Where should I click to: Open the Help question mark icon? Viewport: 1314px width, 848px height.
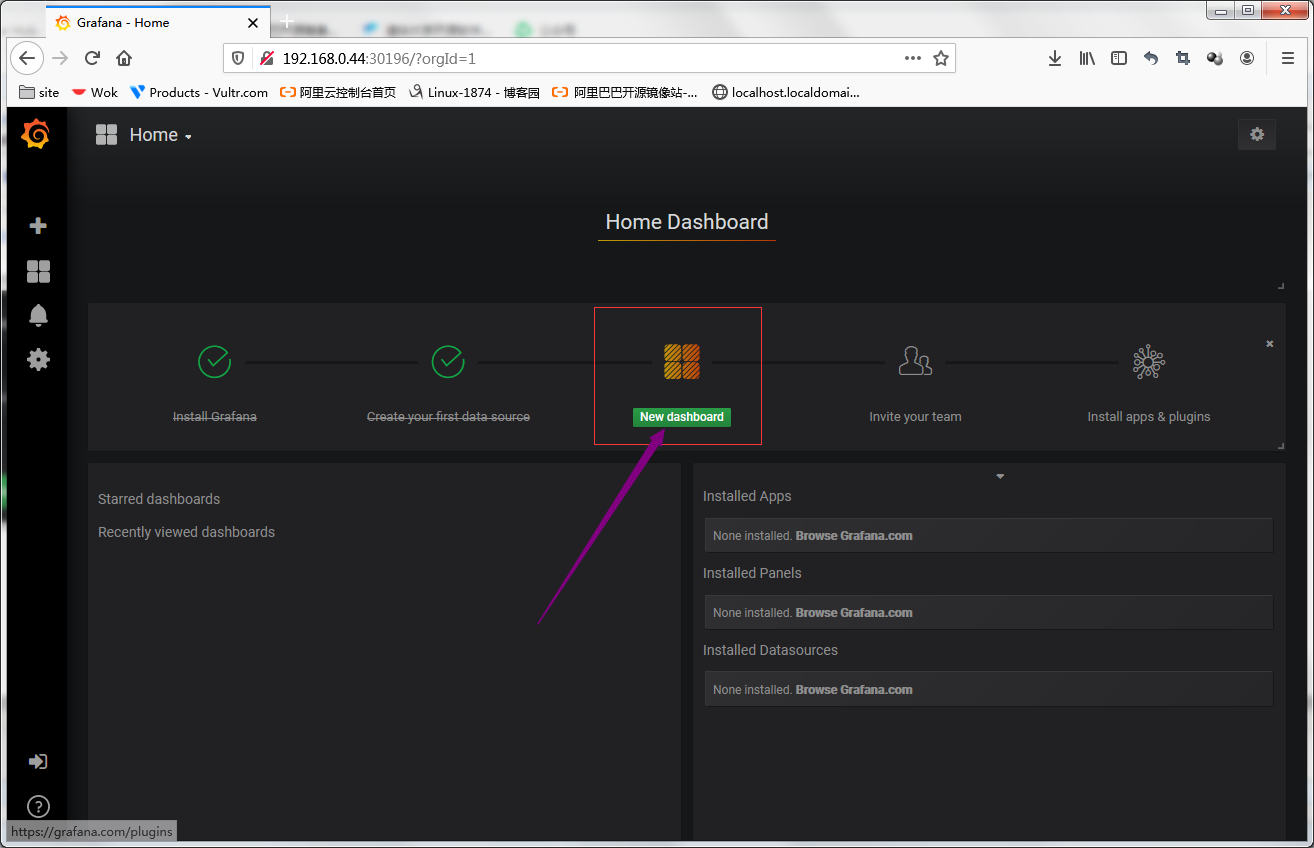(38, 806)
